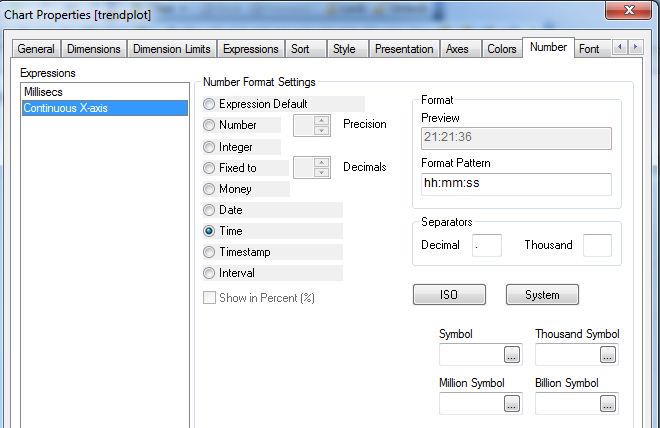Click Billion Symbol text field
Screen dimensions: 660x428
click(x=567, y=404)
